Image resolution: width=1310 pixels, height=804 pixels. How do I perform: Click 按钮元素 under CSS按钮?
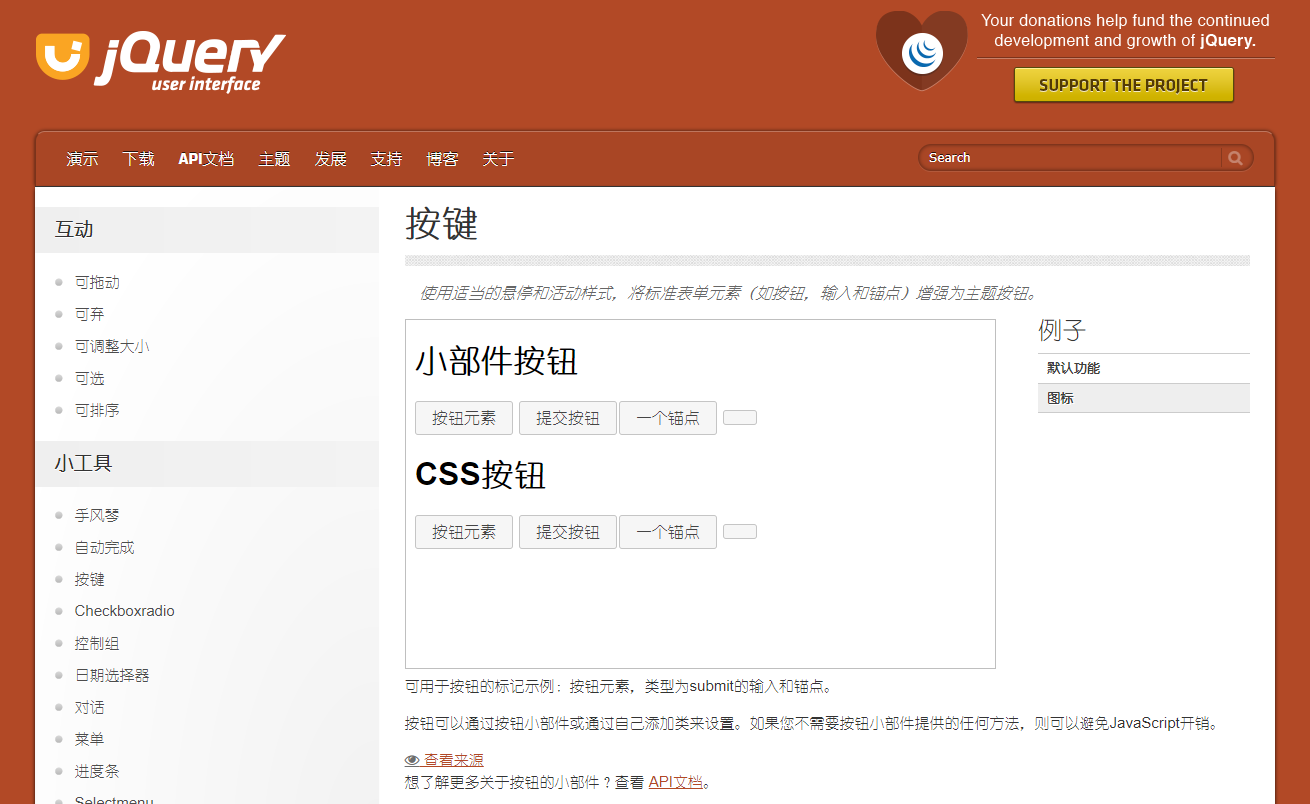click(464, 532)
